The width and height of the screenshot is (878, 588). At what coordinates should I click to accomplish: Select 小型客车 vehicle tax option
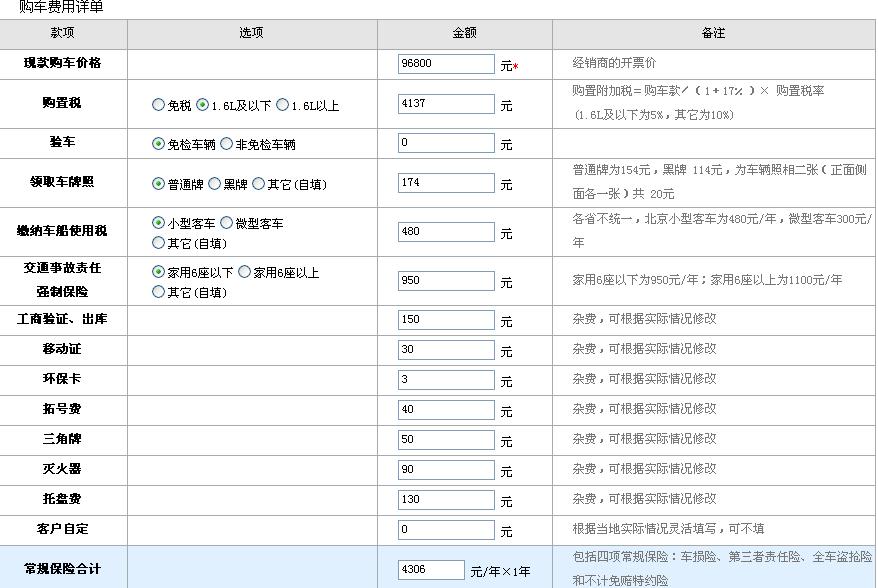click(158, 223)
